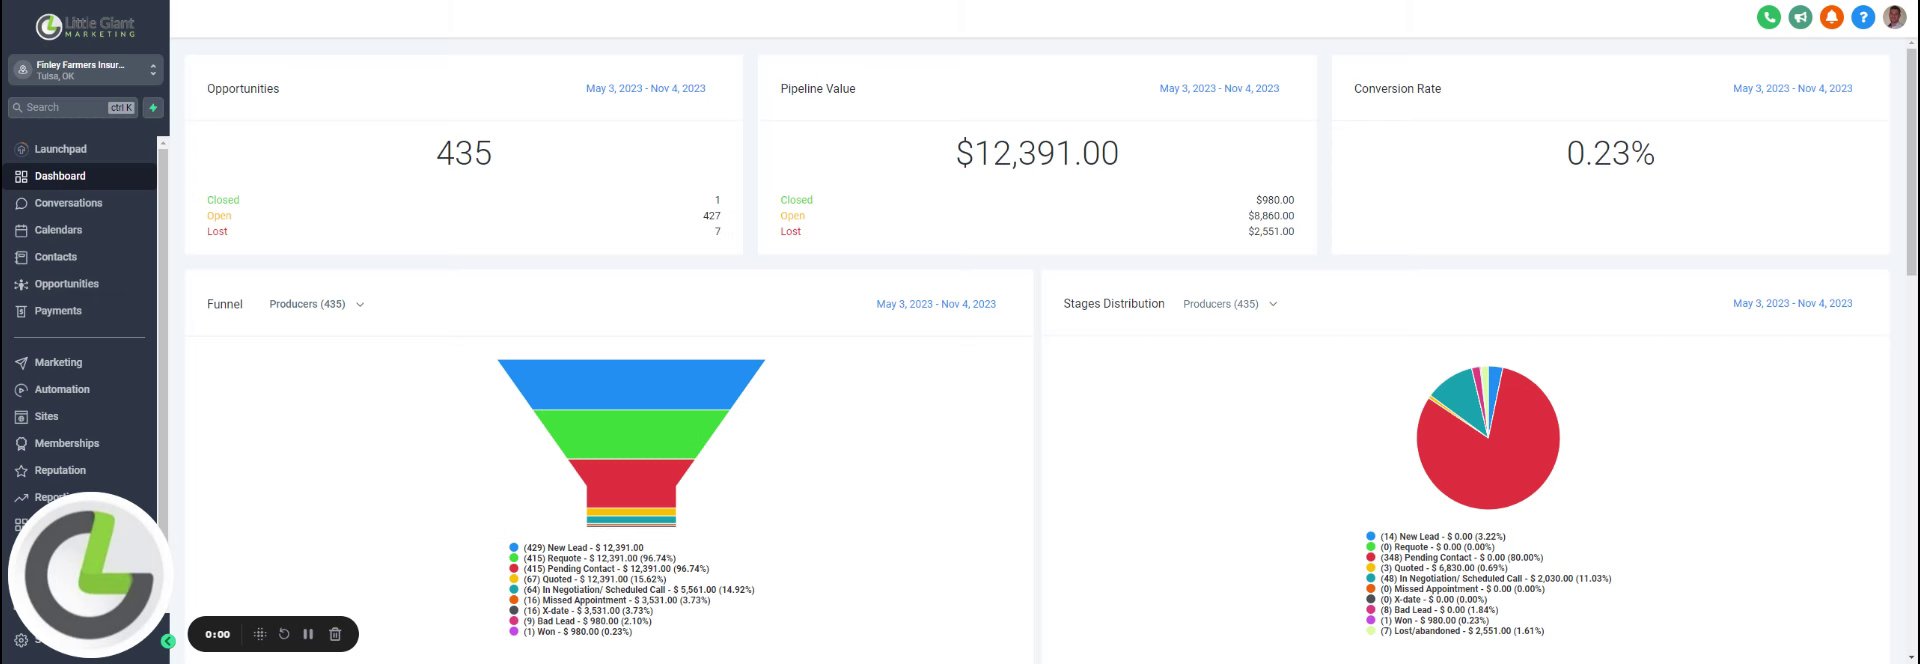1920x664 pixels.
Task: Click the Opportunities icon in sidebar
Action: [21, 284]
